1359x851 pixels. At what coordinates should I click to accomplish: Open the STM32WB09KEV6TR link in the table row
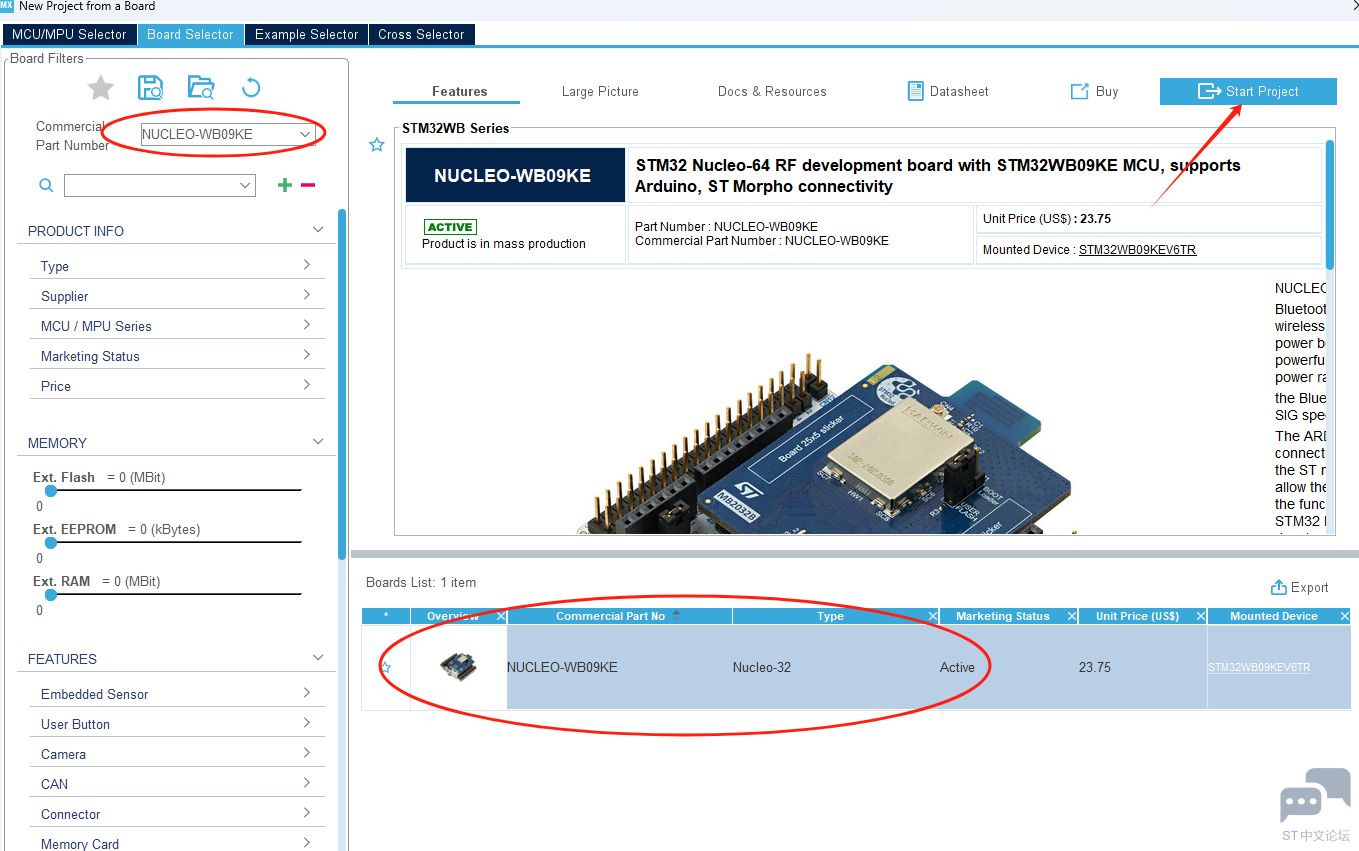coord(1259,668)
